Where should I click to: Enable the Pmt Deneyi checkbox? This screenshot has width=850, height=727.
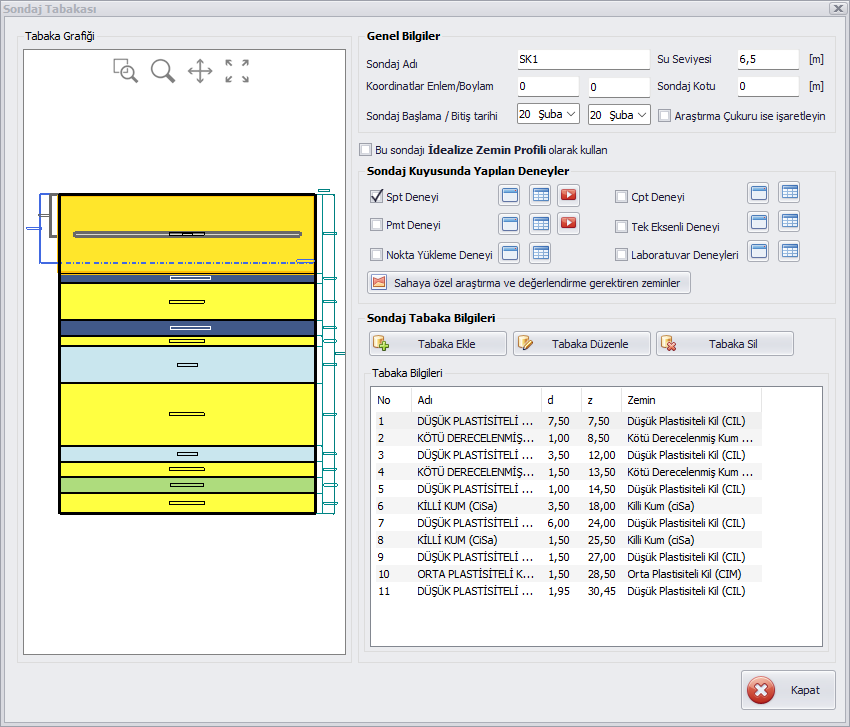(376, 224)
